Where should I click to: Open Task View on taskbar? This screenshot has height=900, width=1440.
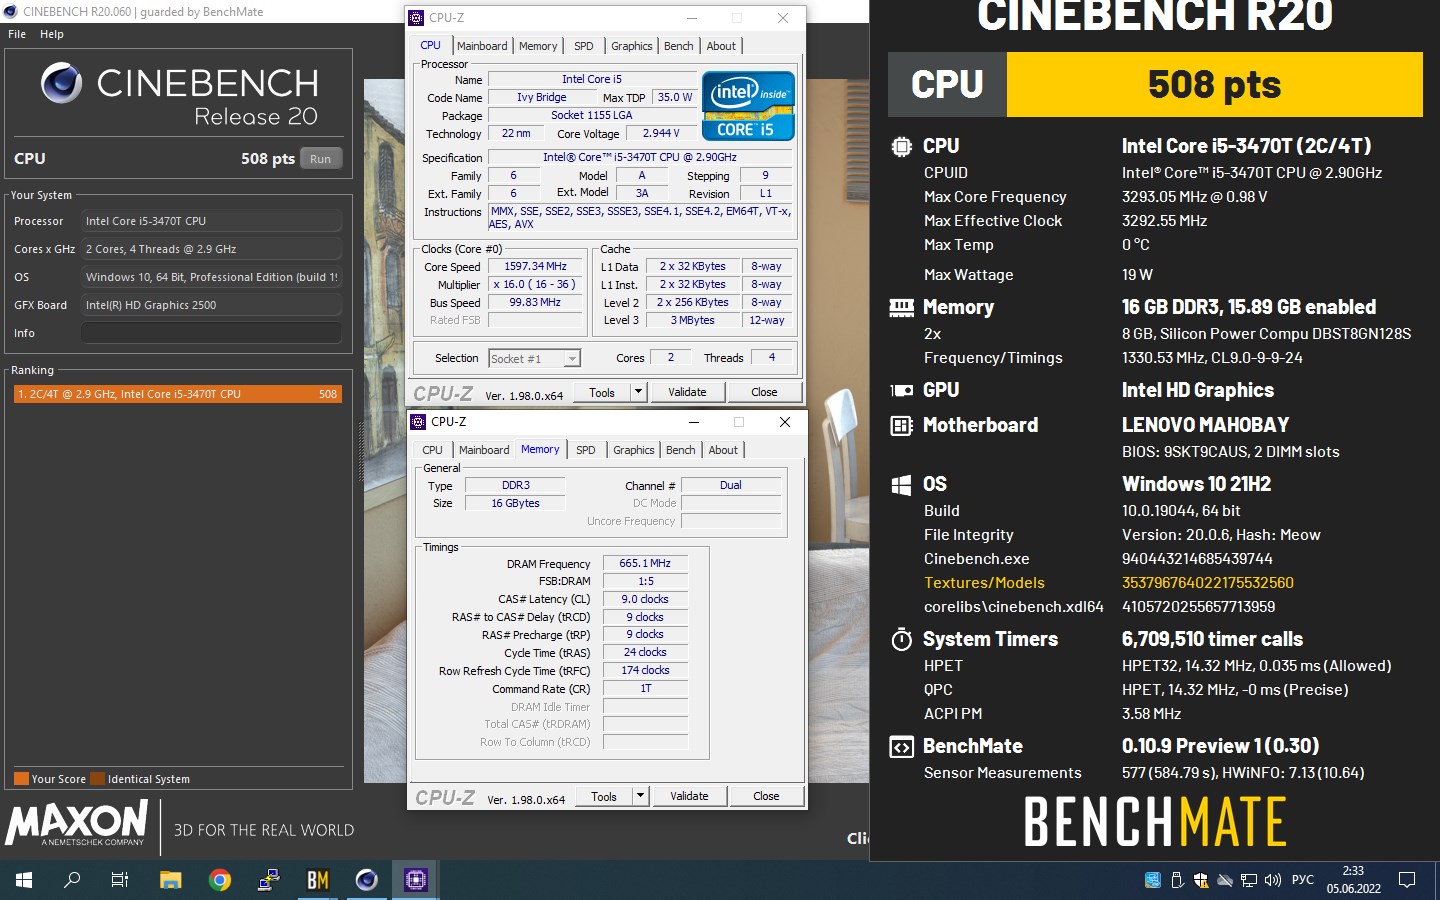click(x=120, y=880)
